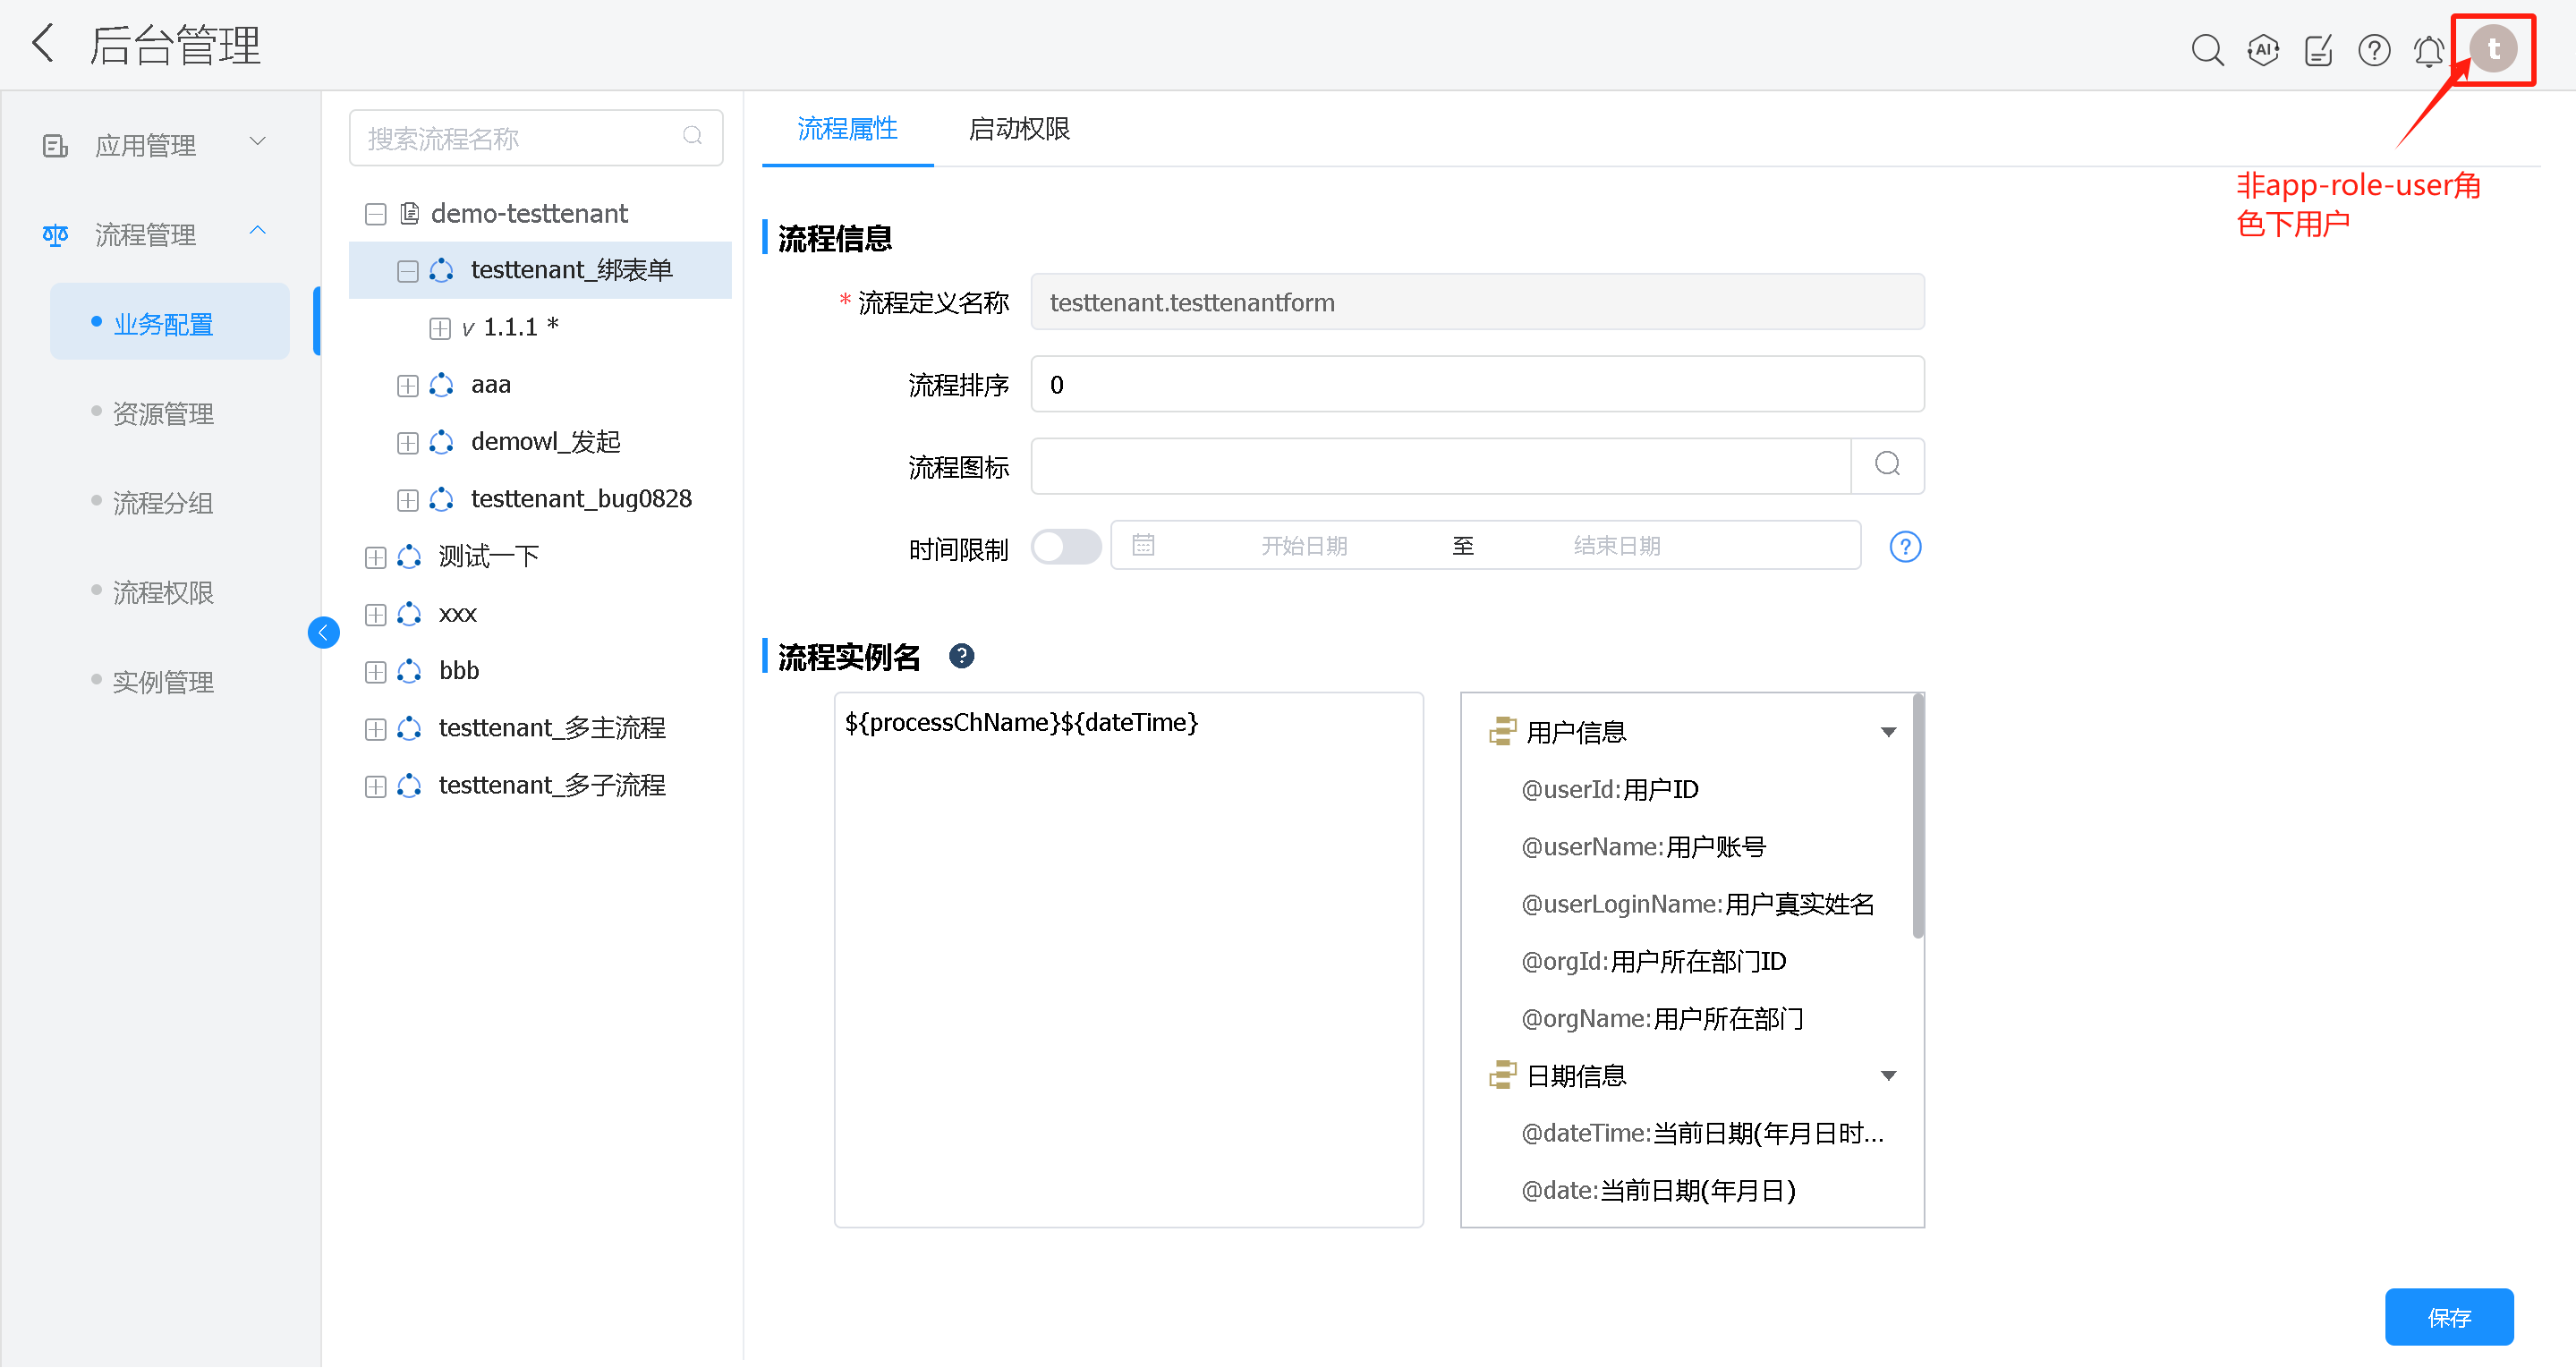
Task: Collapse the 用户信息 variable group
Action: 1888,731
